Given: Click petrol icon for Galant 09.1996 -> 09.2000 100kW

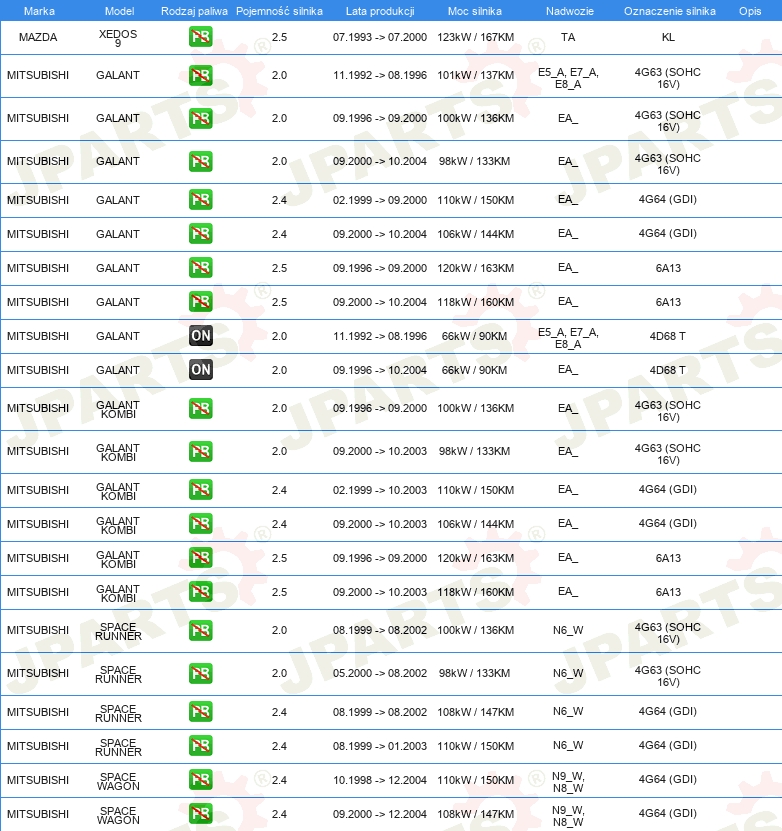Looking at the screenshot, I should click(201, 118).
